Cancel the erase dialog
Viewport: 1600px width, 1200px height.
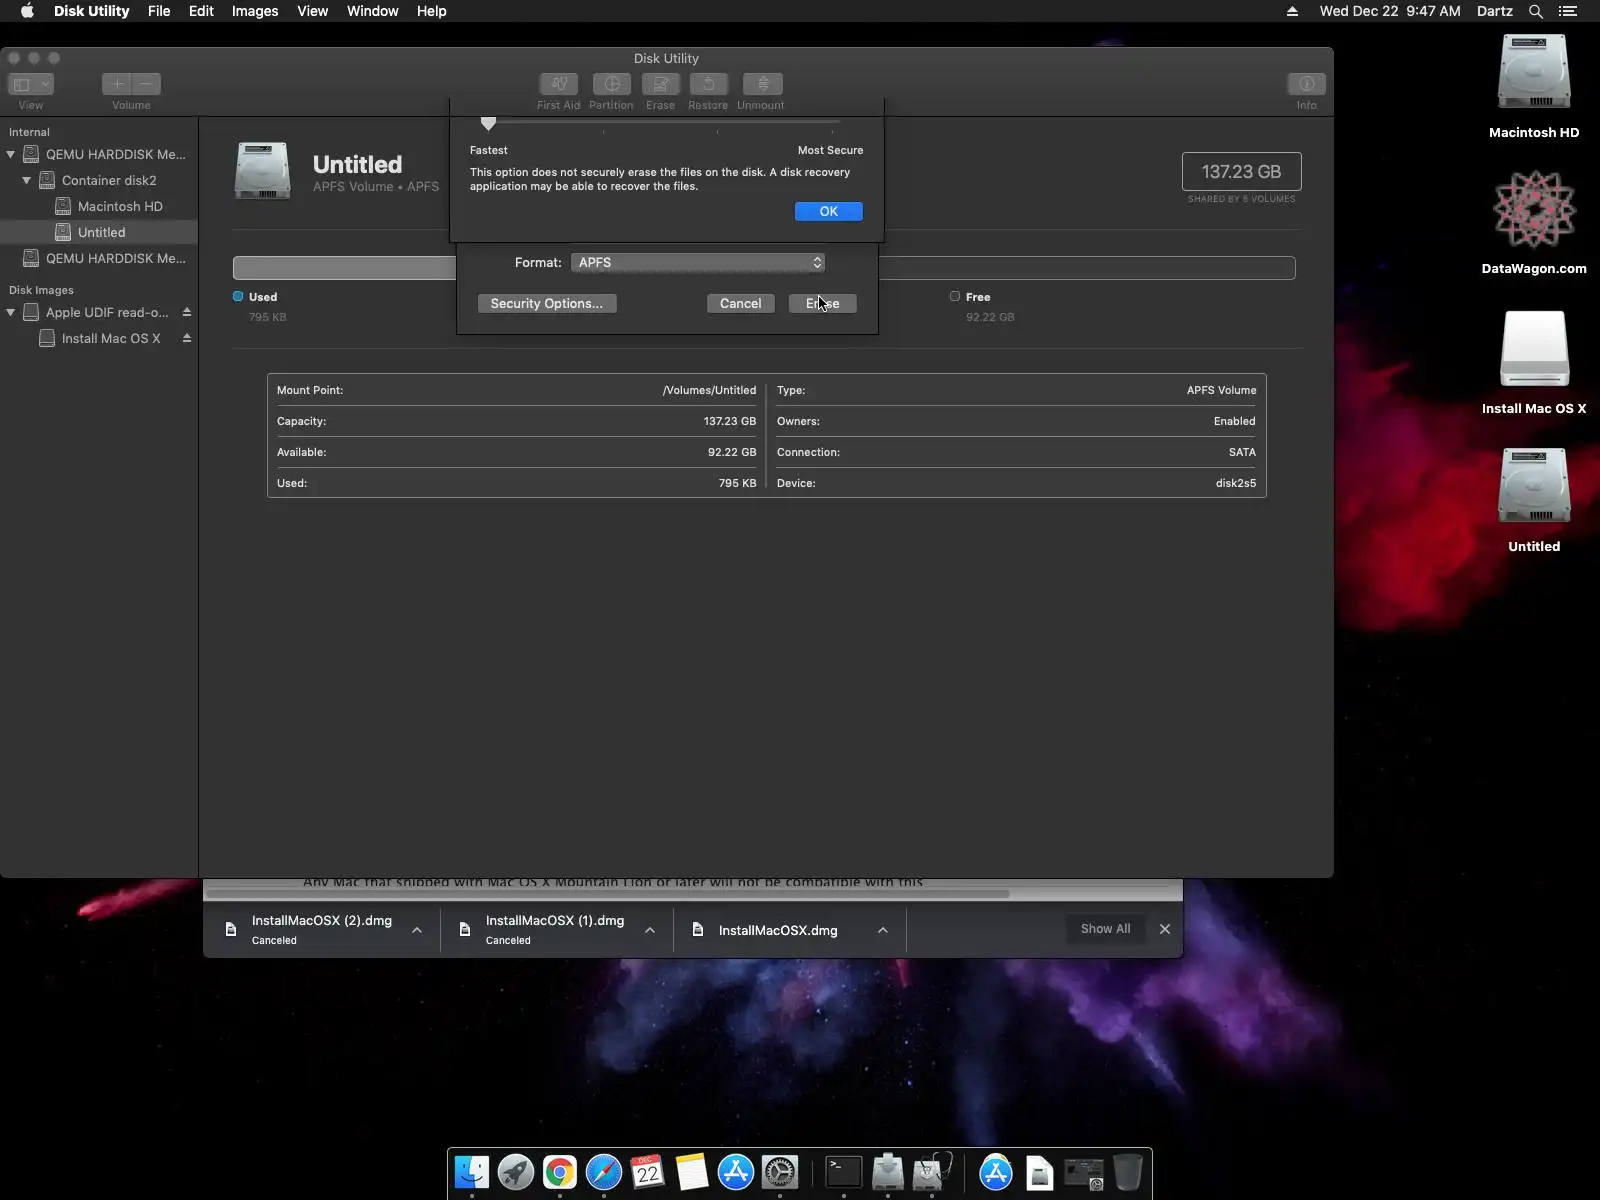[741, 303]
